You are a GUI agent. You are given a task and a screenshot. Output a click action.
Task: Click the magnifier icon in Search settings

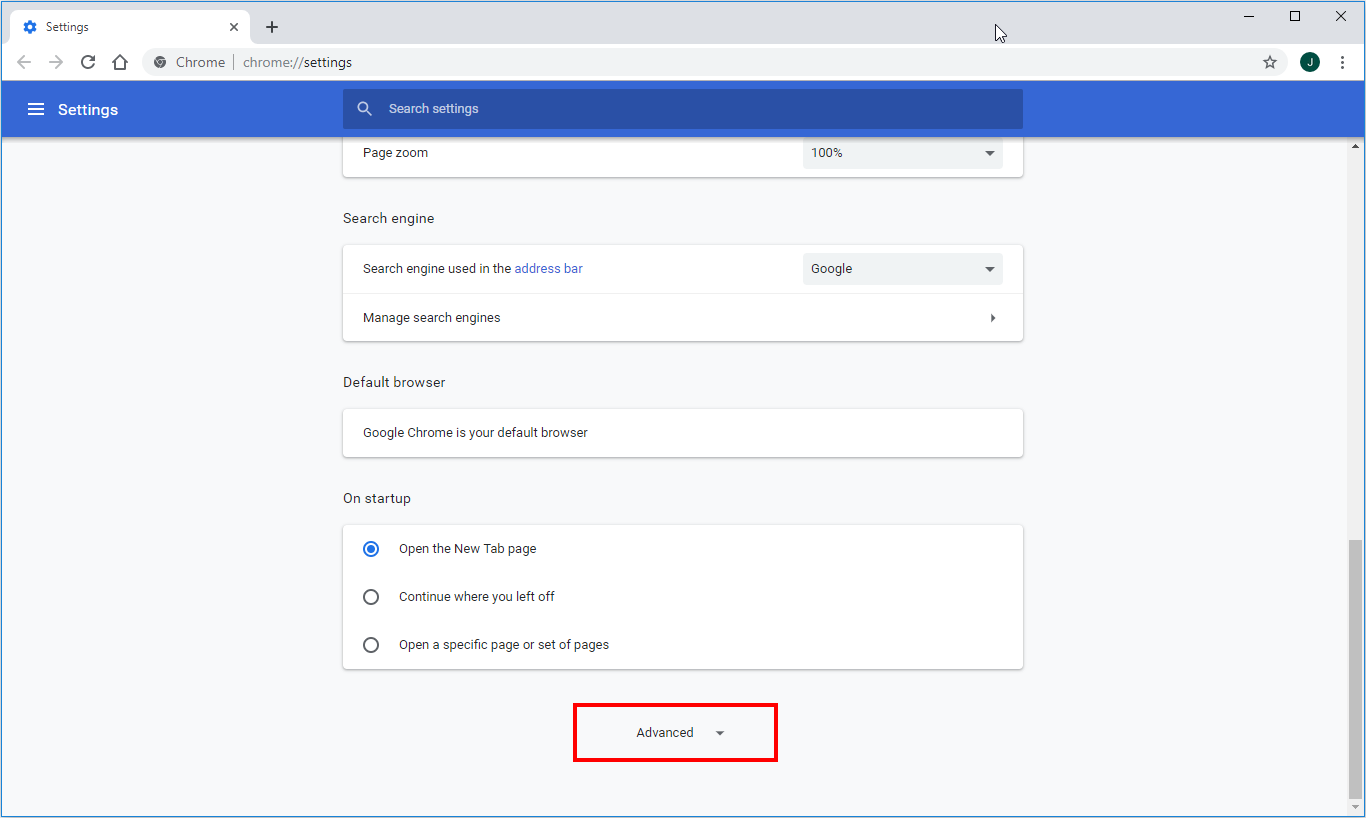pyautogui.click(x=365, y=108)
